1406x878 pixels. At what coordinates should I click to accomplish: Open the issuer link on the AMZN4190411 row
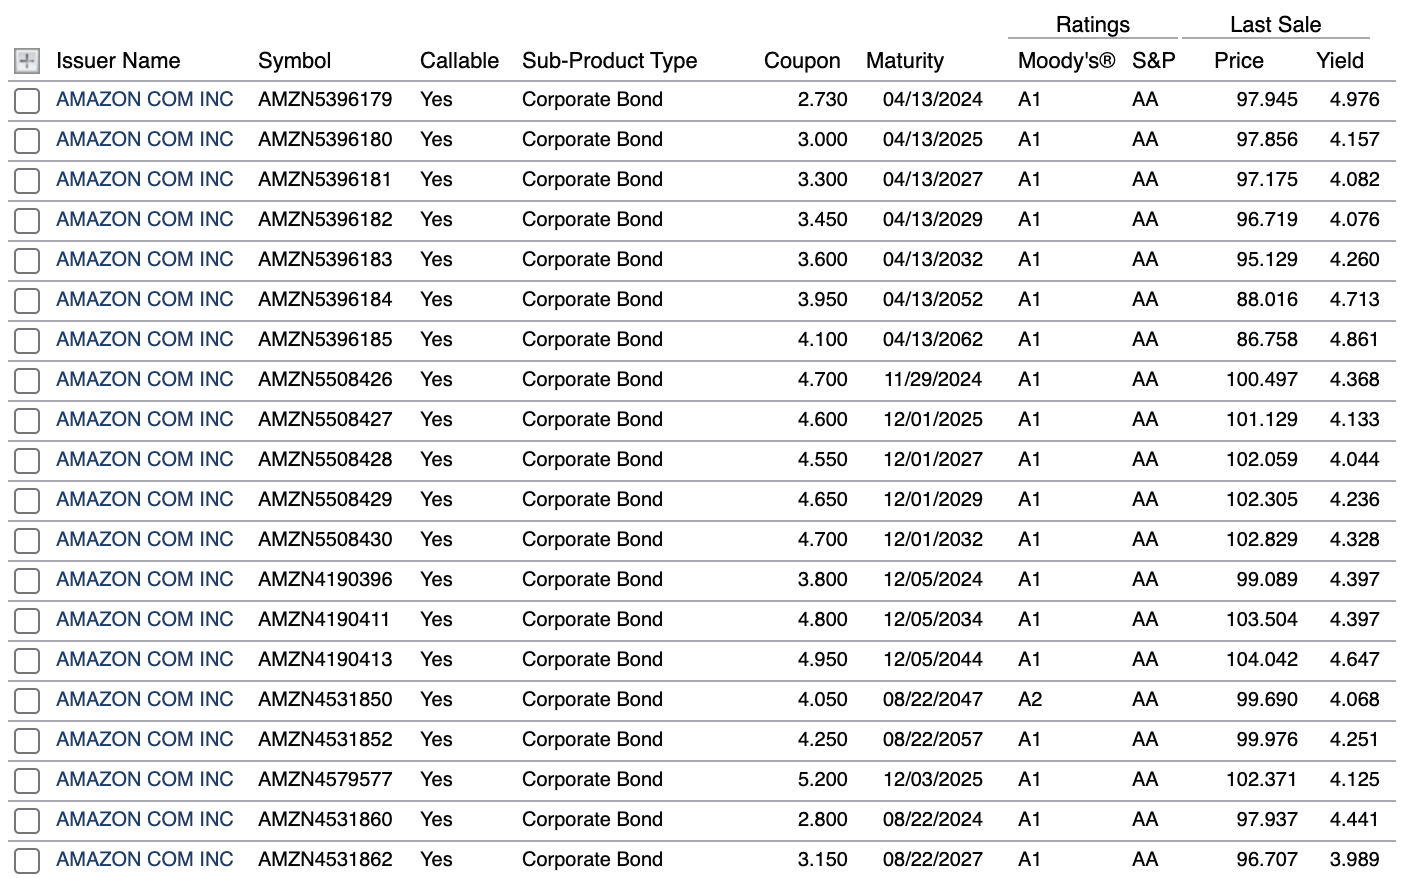(x=144, y=619)
